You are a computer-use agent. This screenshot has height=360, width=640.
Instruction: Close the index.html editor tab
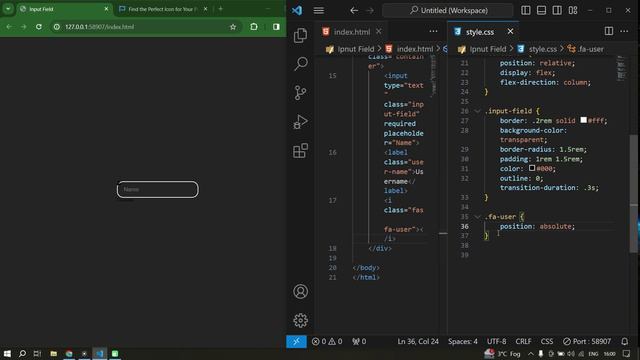[x=379, y=31]
